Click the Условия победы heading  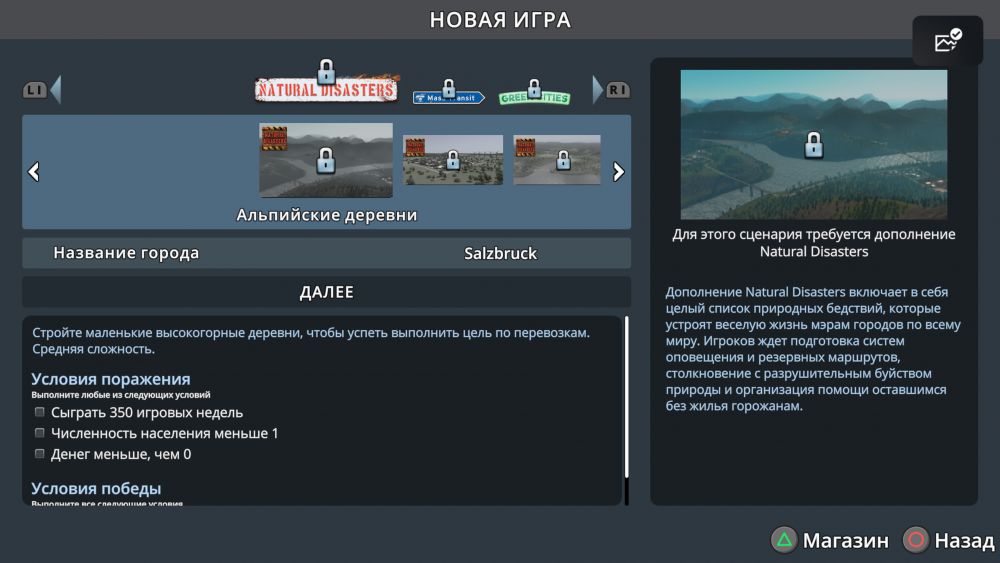(x=96, y=488)
